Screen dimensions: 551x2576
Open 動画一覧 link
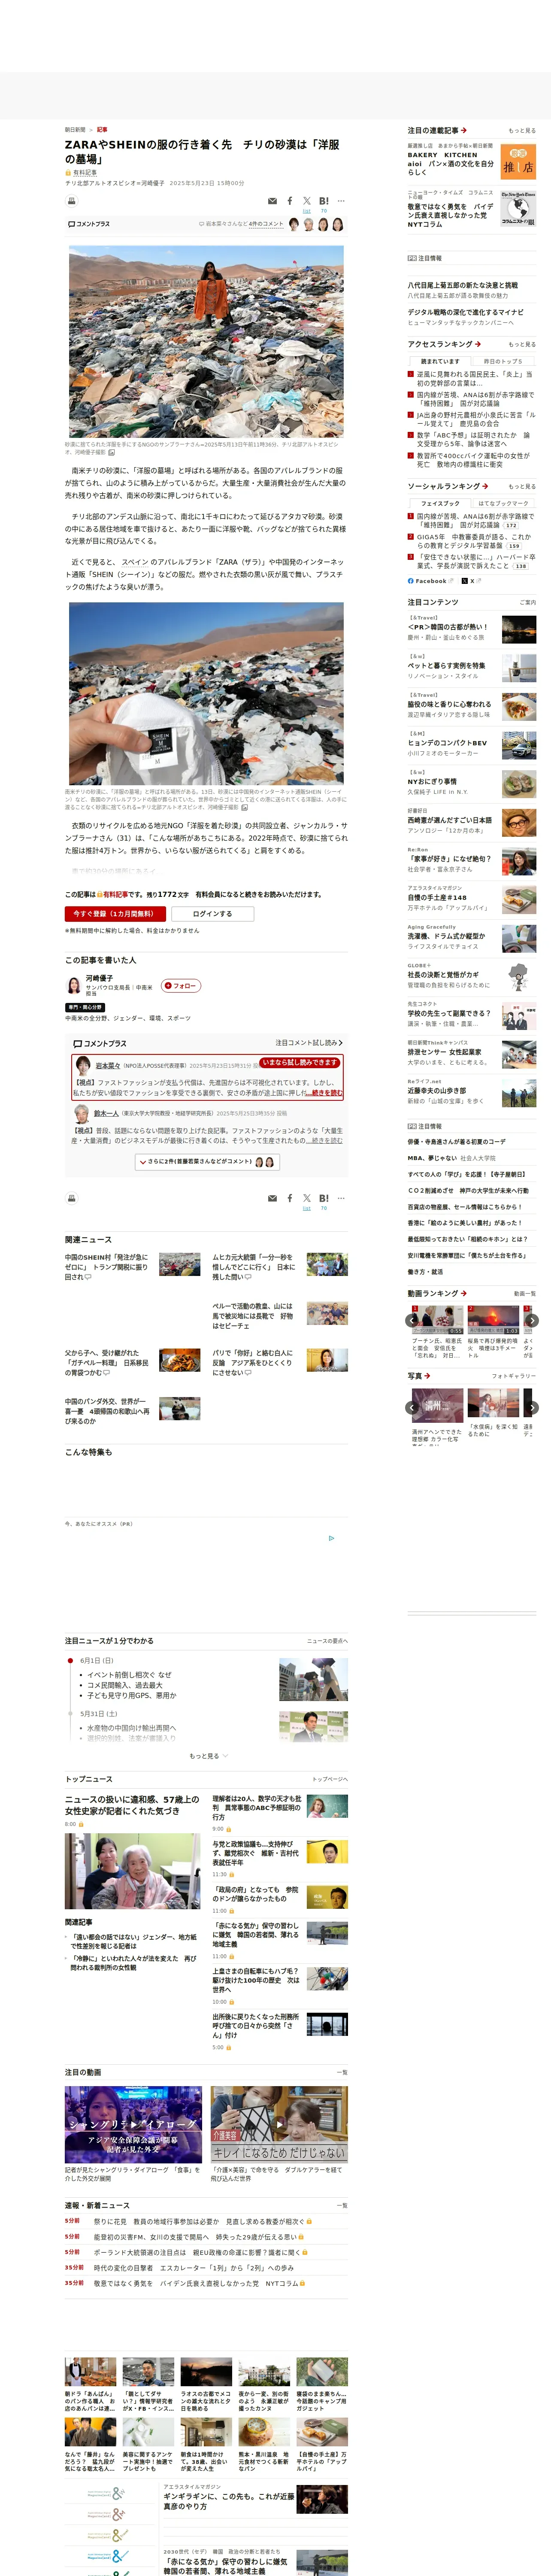click(x=525, y=1293)
